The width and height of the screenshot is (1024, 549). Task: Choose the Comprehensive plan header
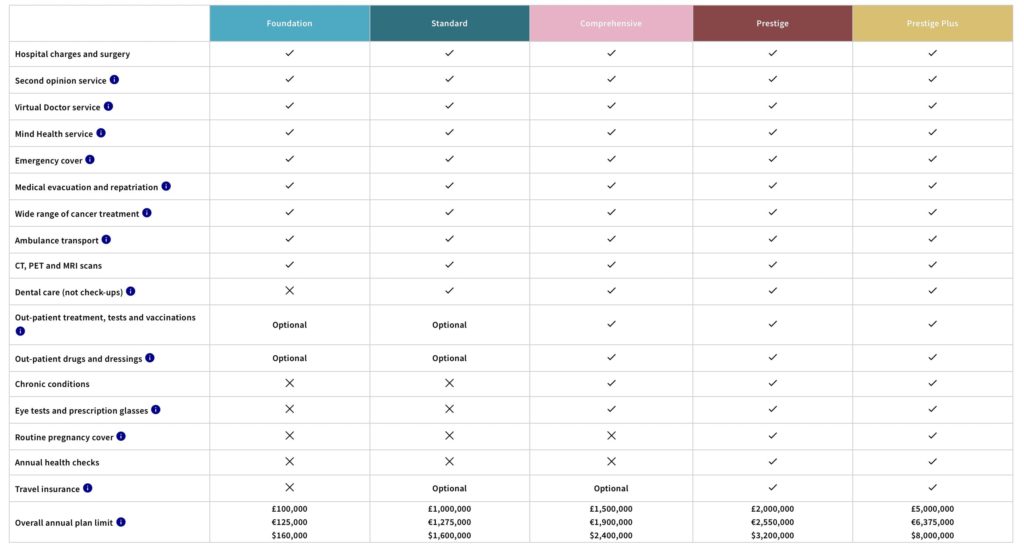click(x=611, y=23)
